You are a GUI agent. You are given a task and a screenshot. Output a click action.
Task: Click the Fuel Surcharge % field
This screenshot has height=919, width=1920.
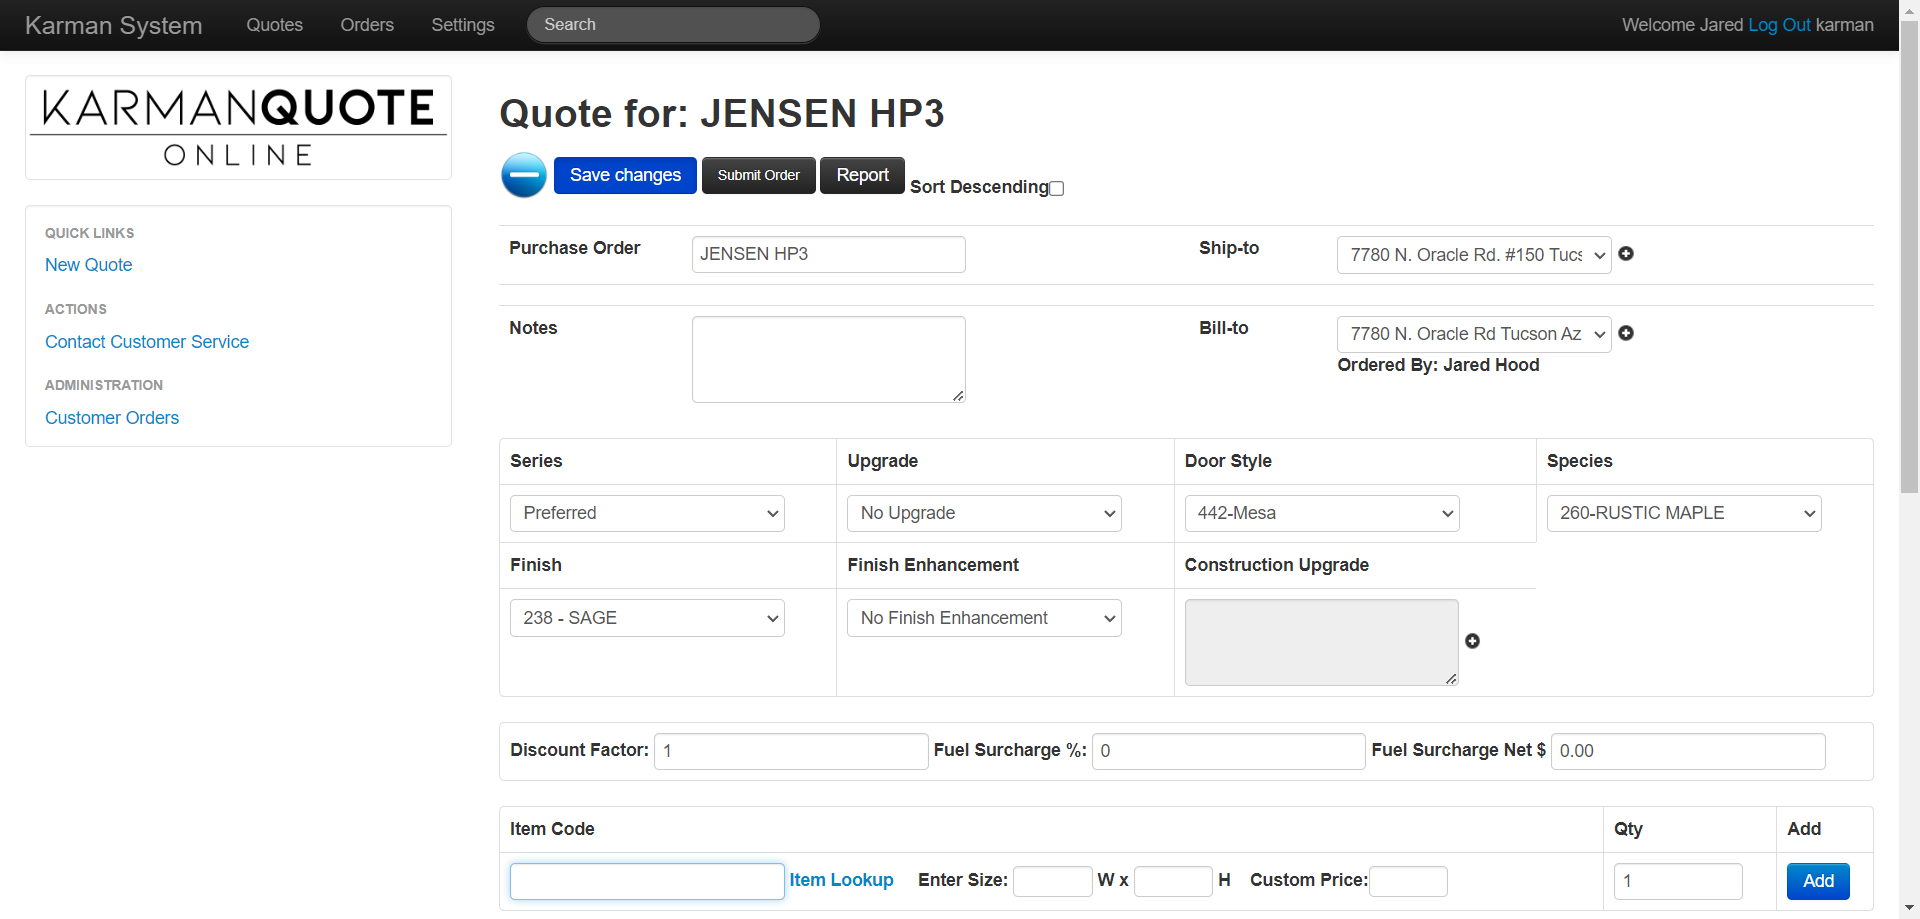[x=1229, y=751]
